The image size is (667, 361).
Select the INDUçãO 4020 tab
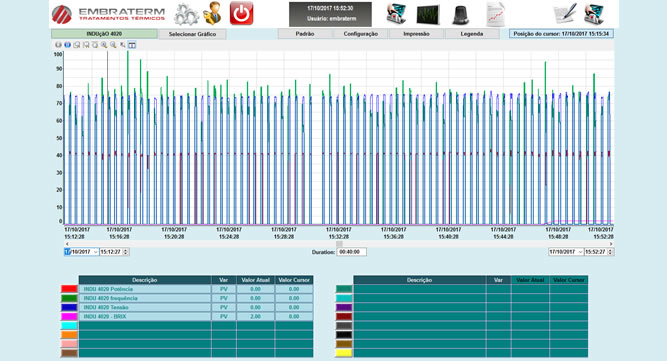[x=104, y=34]
